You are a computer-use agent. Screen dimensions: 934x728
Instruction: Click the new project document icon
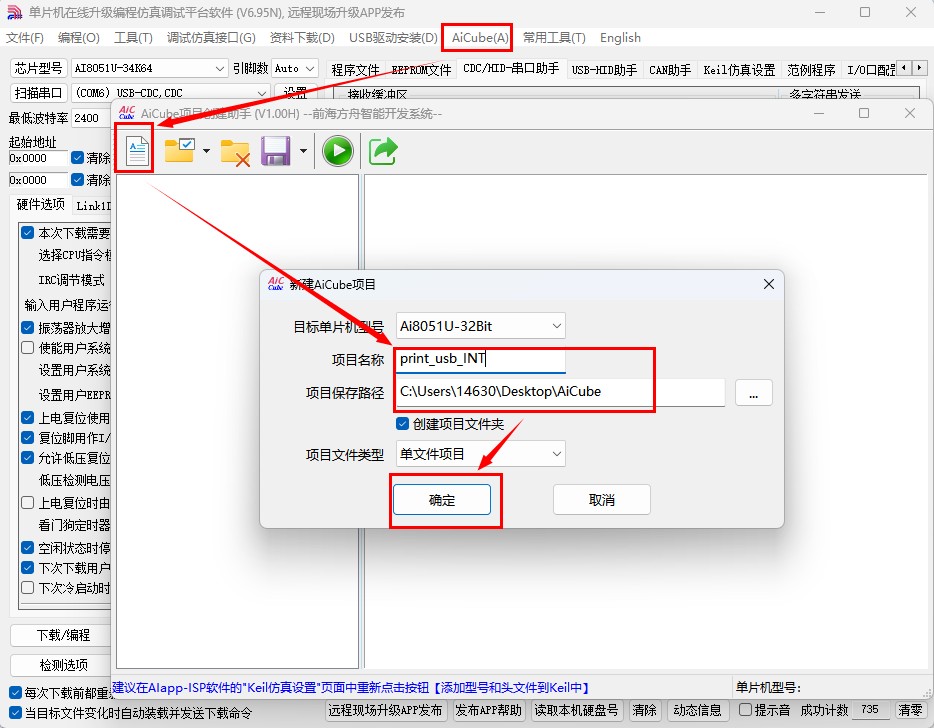coord(138,151)
